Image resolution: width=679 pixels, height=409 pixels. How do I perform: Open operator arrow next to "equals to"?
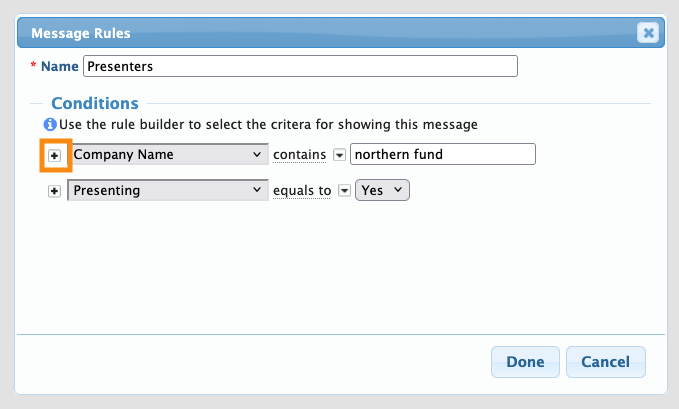344,190
